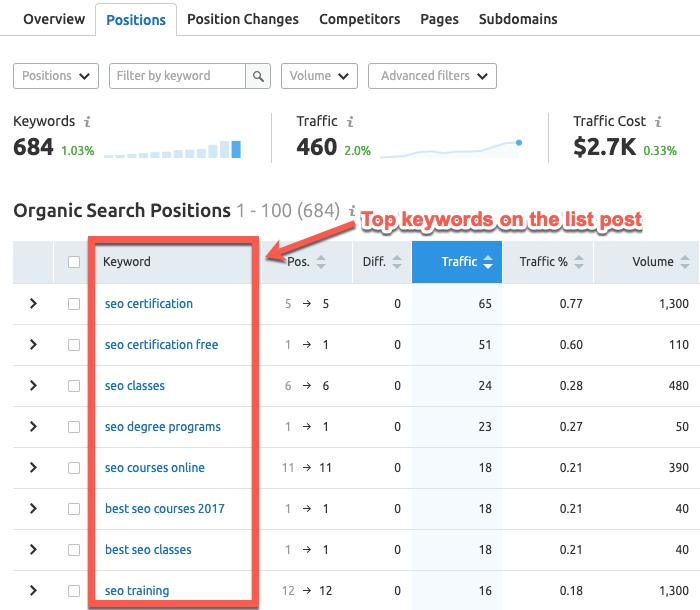Viewport: 700px width, 610px height.
Task: Click the info icon next to Traffic Cost
Action: click(x=658, y=122)
